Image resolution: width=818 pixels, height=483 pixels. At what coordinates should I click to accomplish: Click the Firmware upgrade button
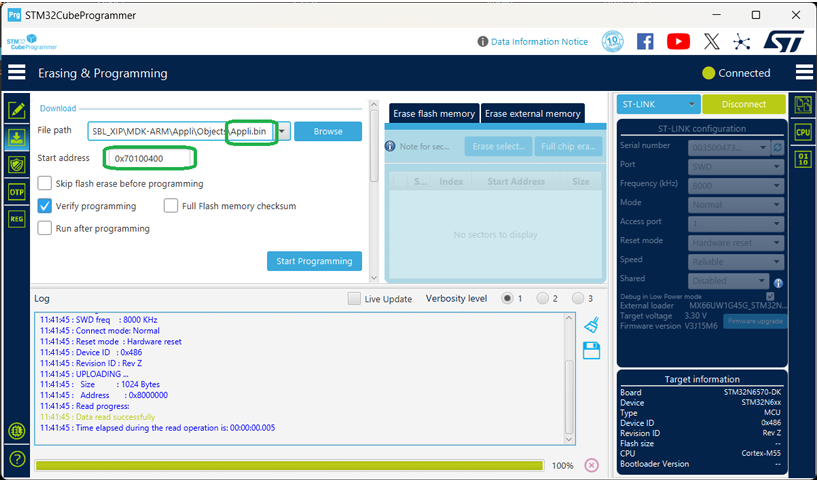(x=755, y=321)
